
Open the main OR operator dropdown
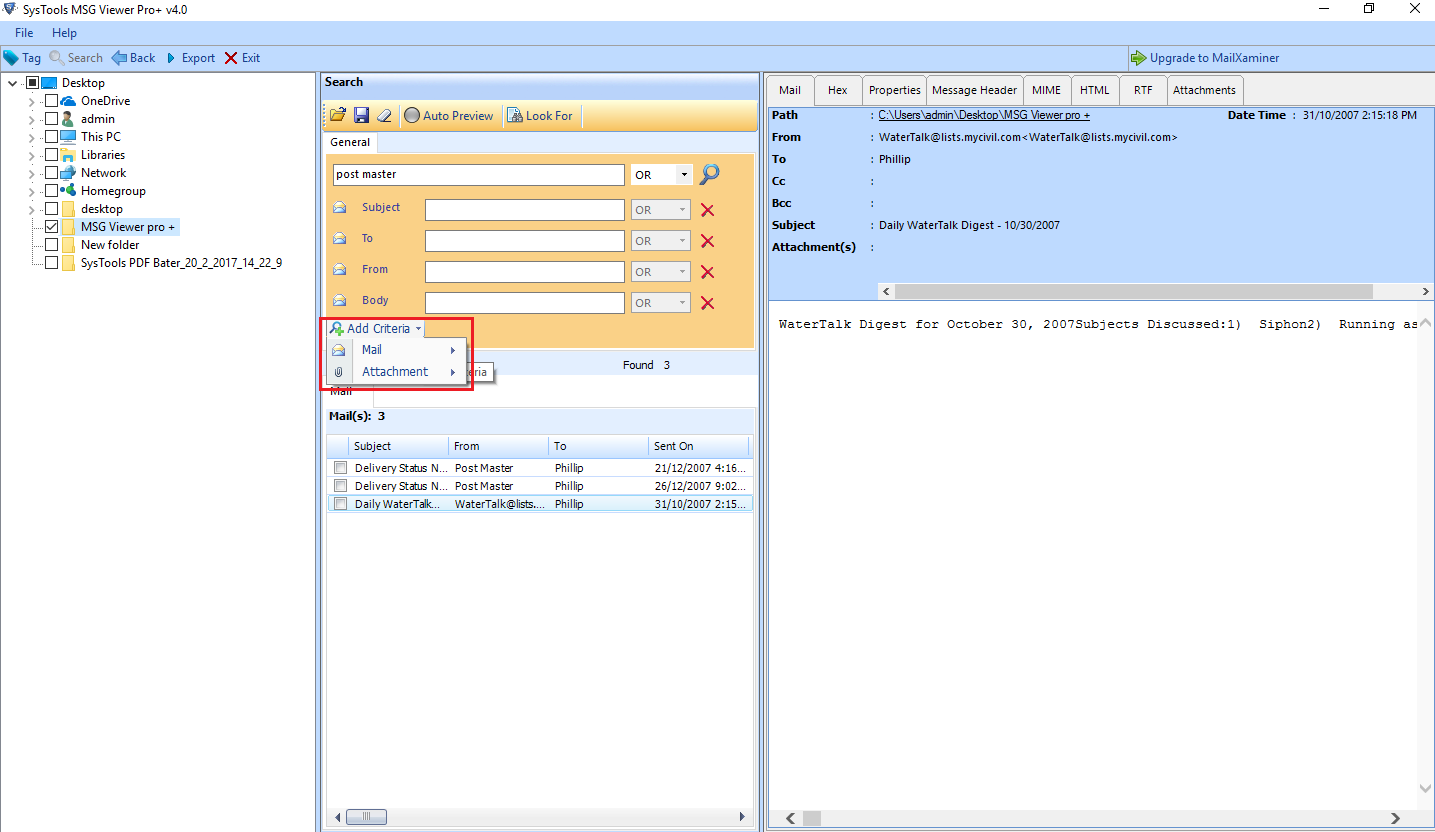(684, 175)
